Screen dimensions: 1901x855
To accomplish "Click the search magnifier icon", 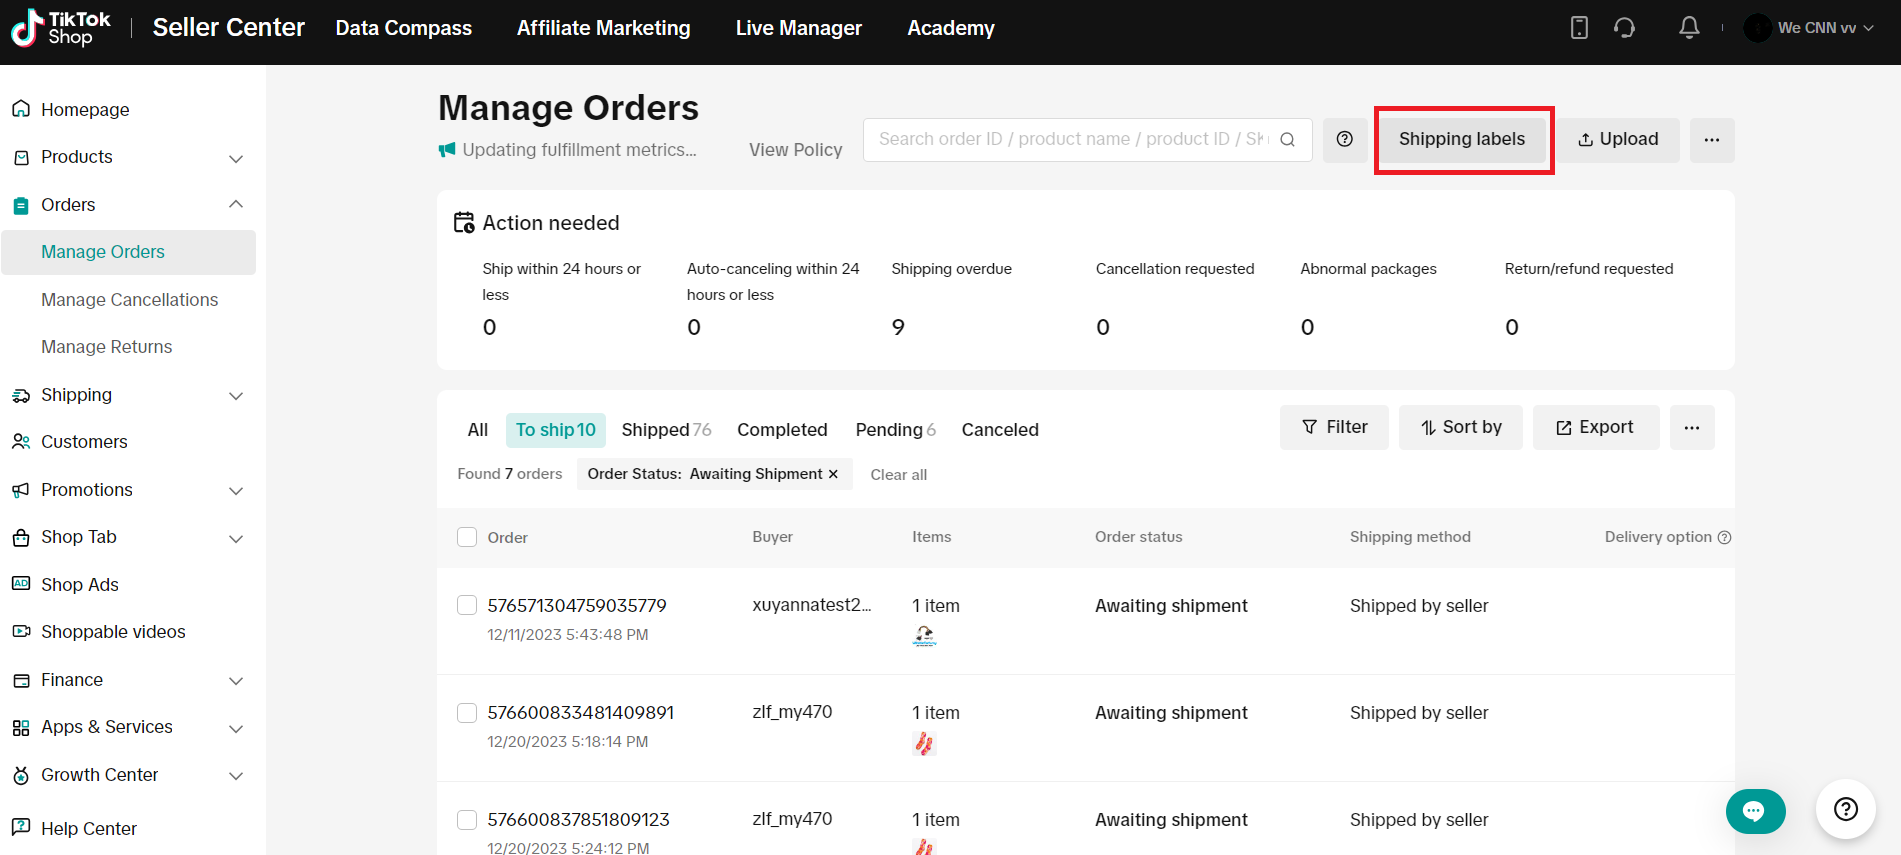I will point(1288,140).
